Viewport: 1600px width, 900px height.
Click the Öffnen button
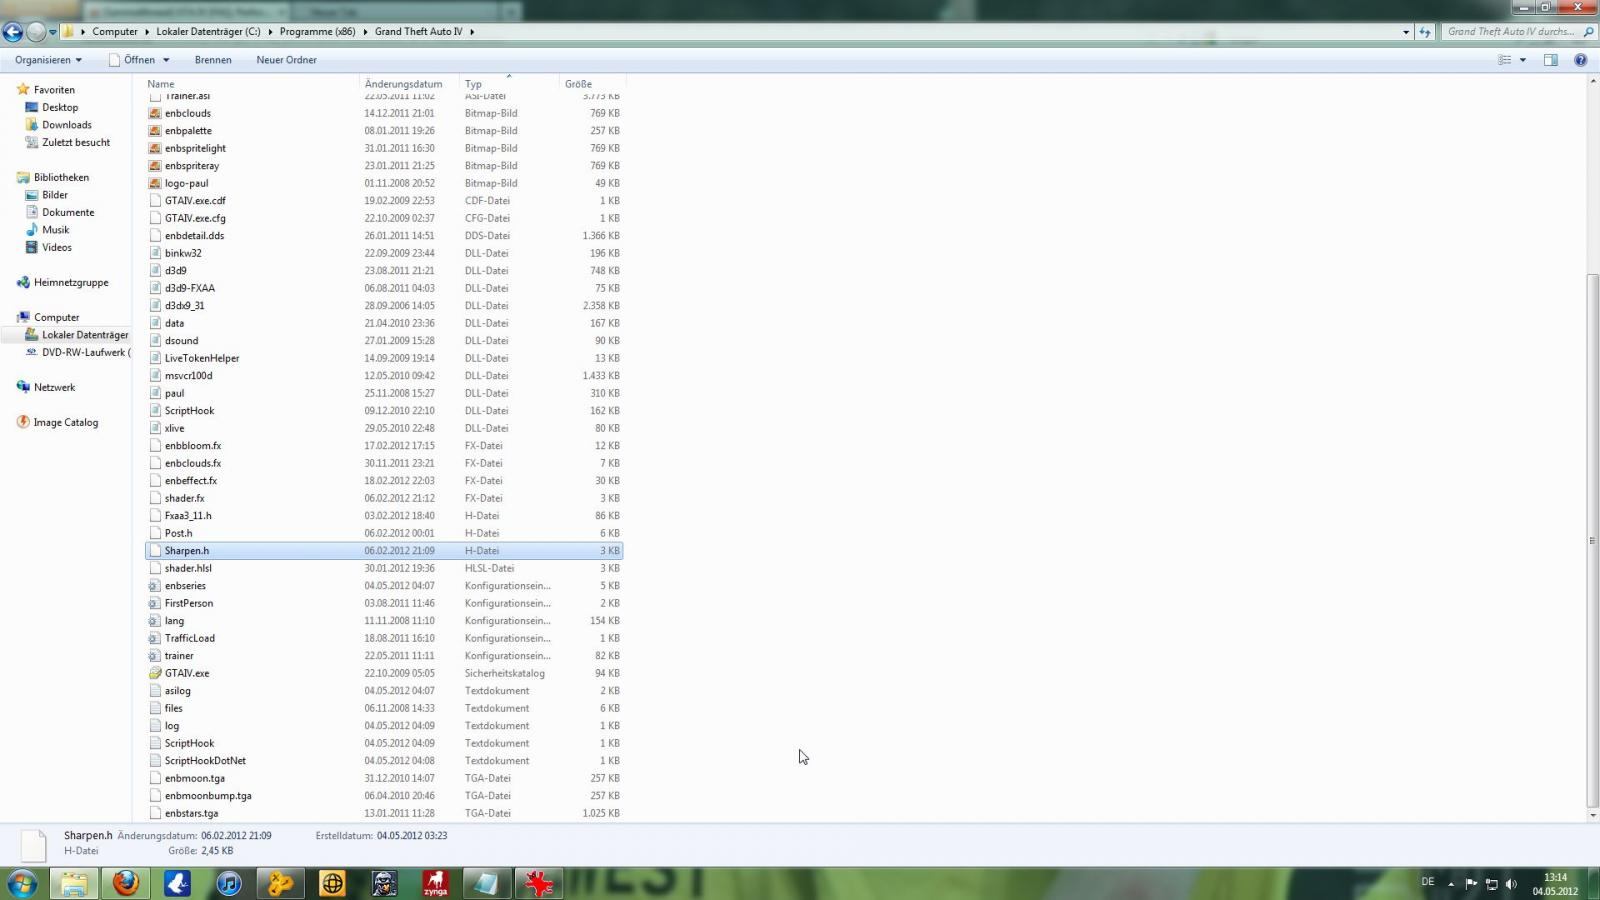132,60
